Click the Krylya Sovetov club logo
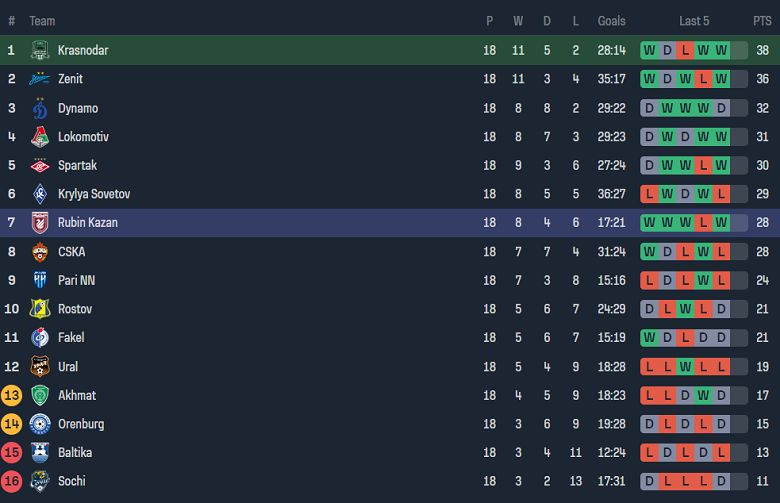The height and width of the screenshot is (503, 780). pyautogui.click(x=40, y=194)
